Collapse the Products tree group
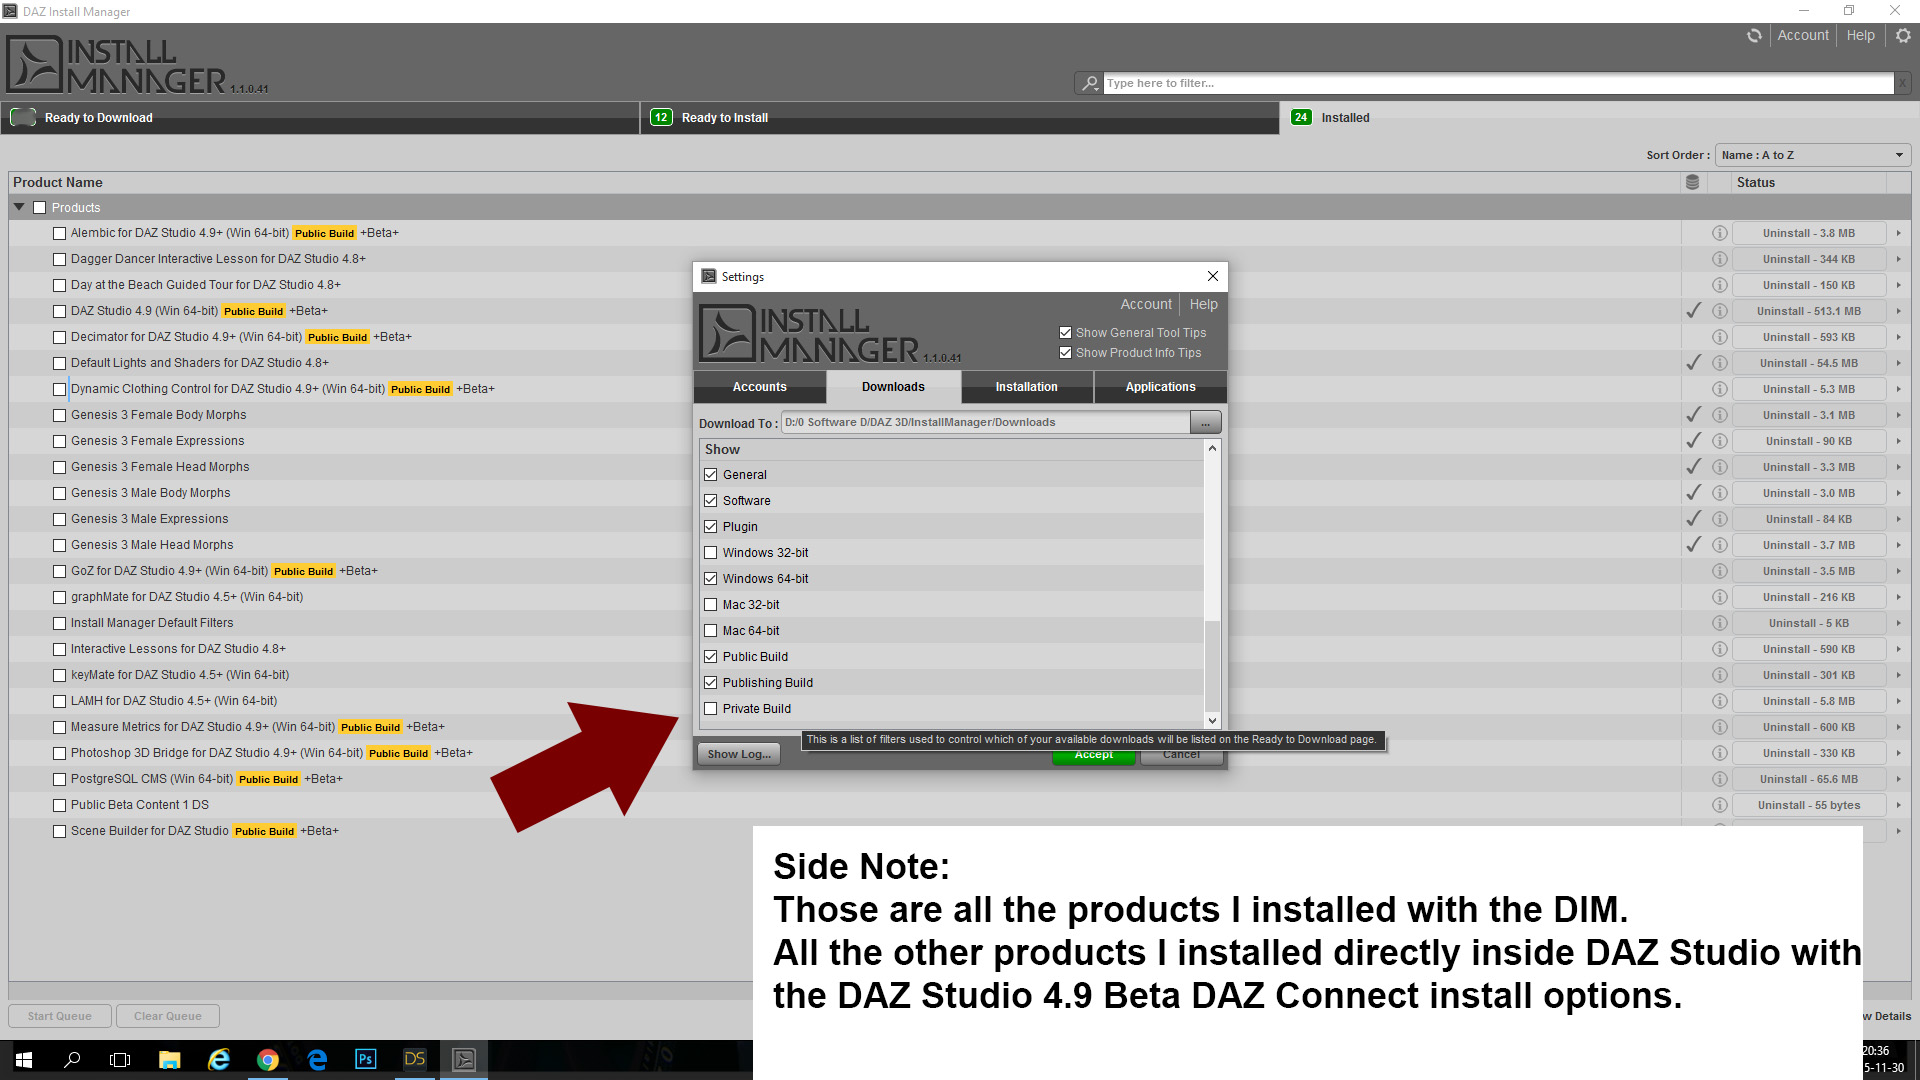The width and height of the screenshot is (1920, 1080). pyautogui.click(x=19, y=207)
